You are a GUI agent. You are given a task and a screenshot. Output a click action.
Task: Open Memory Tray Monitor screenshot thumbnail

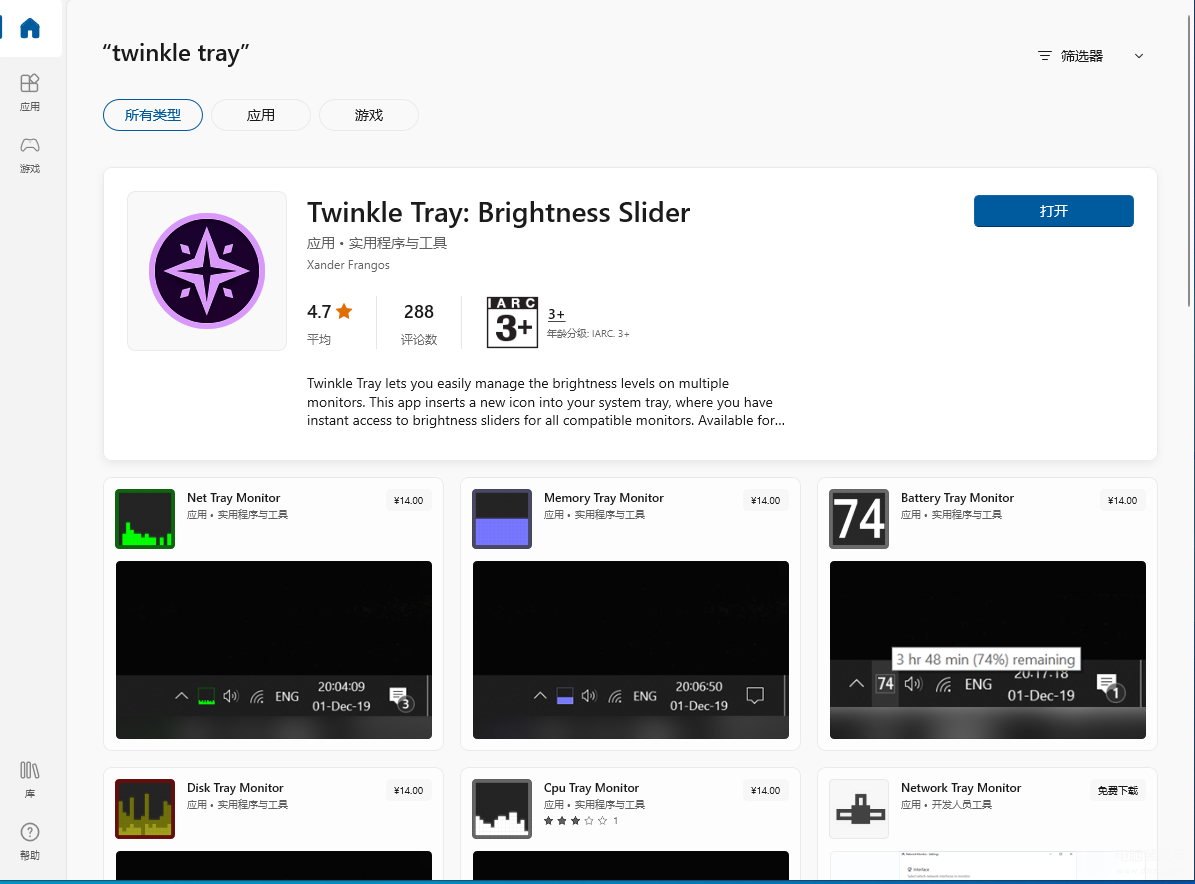click(x=630, y=650)
